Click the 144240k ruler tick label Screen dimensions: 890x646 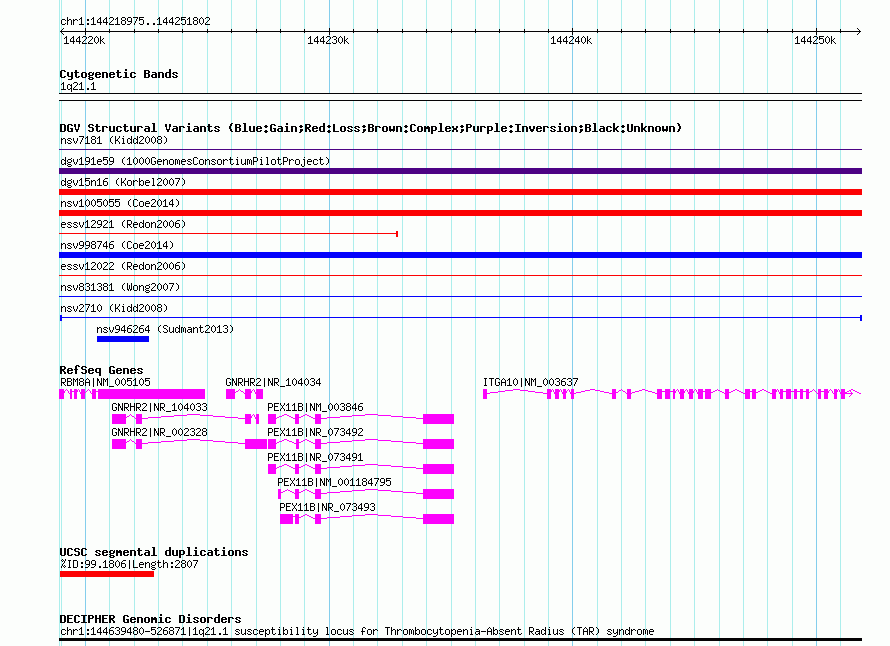pyautogui.click(x=571, y=40)
